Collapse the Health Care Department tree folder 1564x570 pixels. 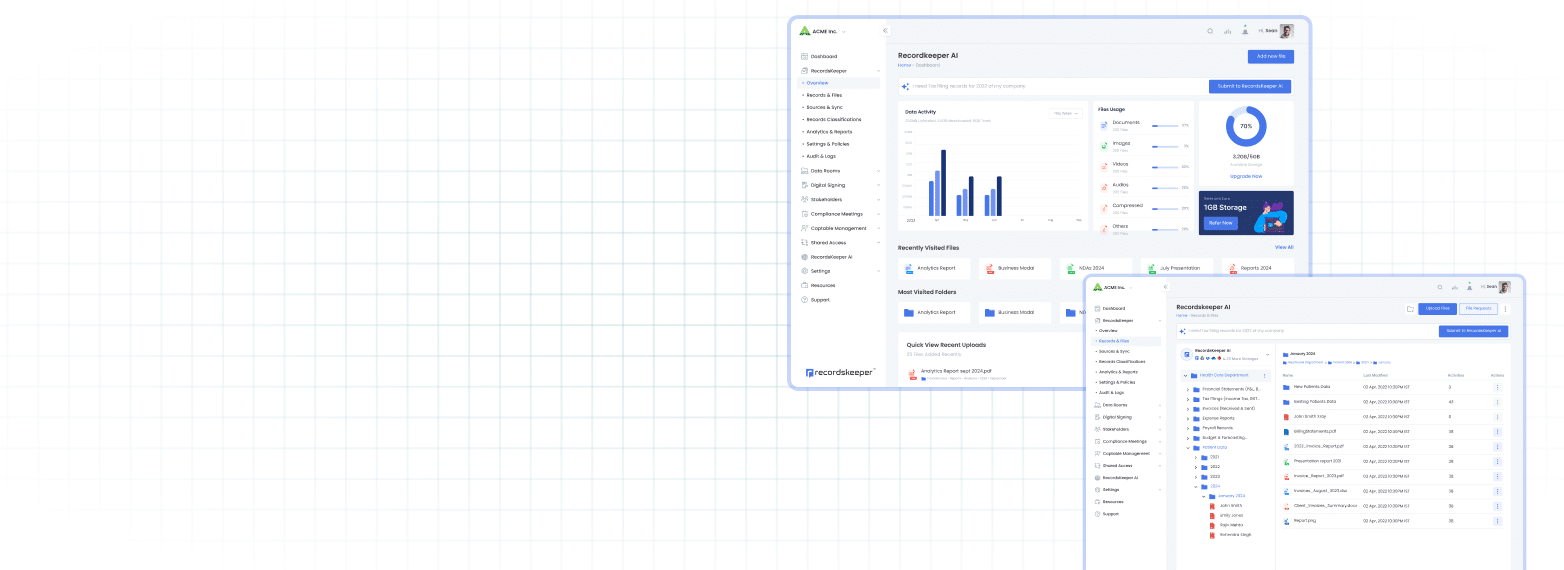click(x=1187, y=376)
